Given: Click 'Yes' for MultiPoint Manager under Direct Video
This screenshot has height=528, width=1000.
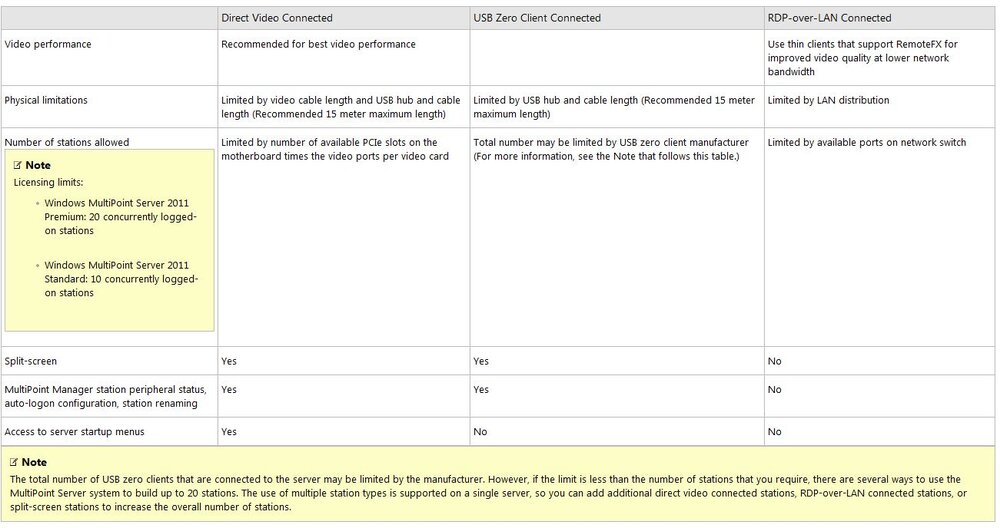Looking at the screenshot, I should (x=229, y=390).
